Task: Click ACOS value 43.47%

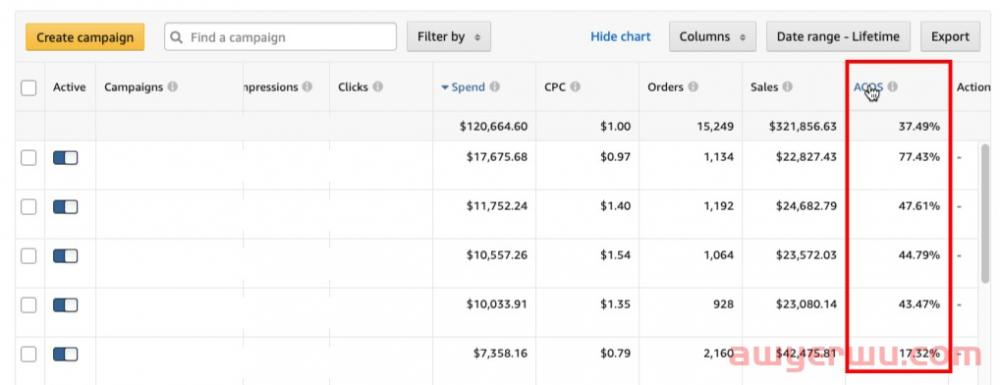Action: pos(919,304)
